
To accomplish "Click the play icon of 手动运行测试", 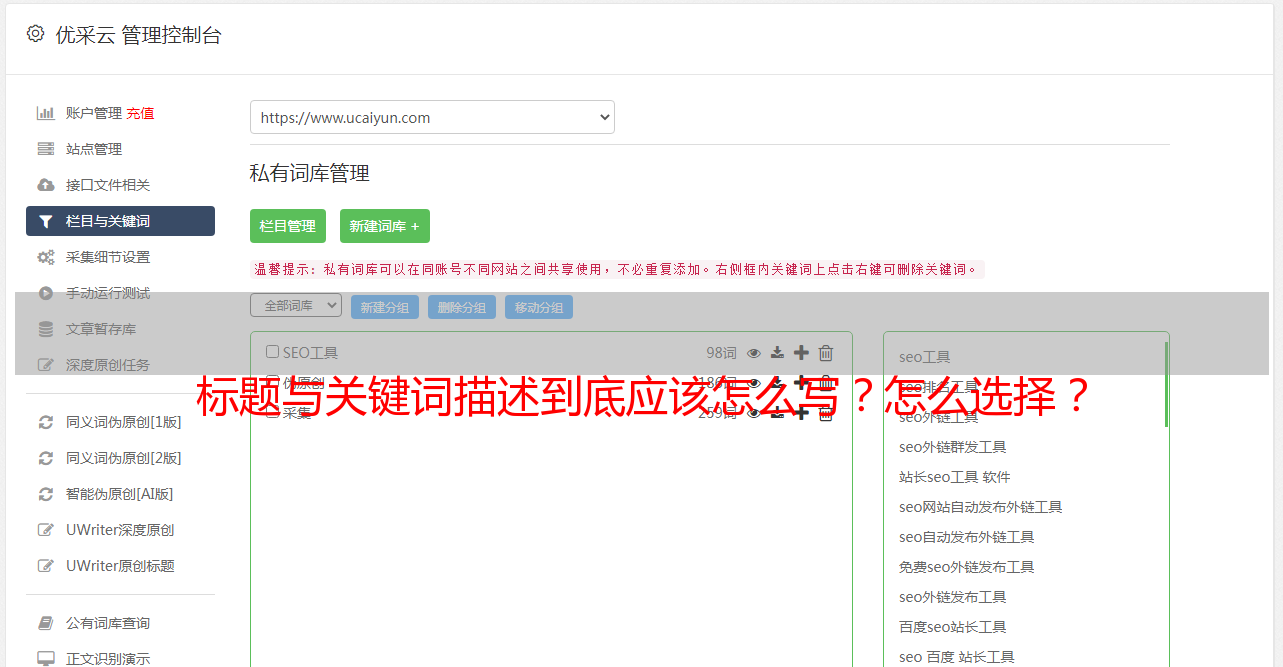I will (46, 293).
